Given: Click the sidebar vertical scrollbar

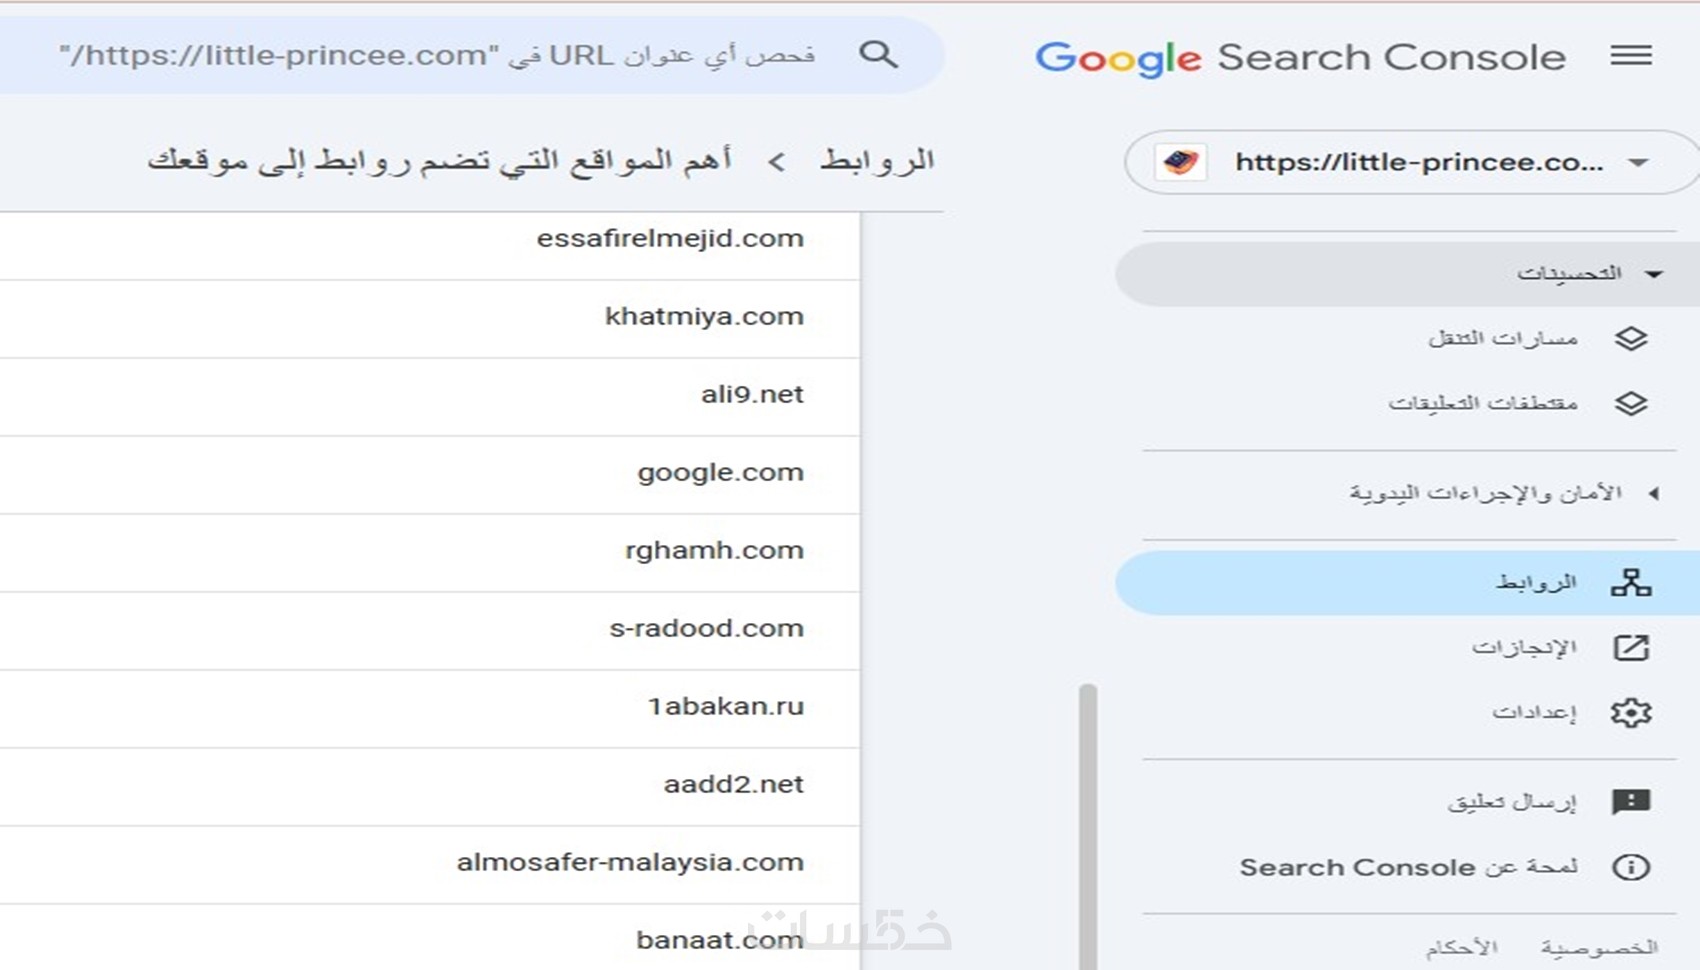Looking at the screenshot, I should pos(1088,820).
